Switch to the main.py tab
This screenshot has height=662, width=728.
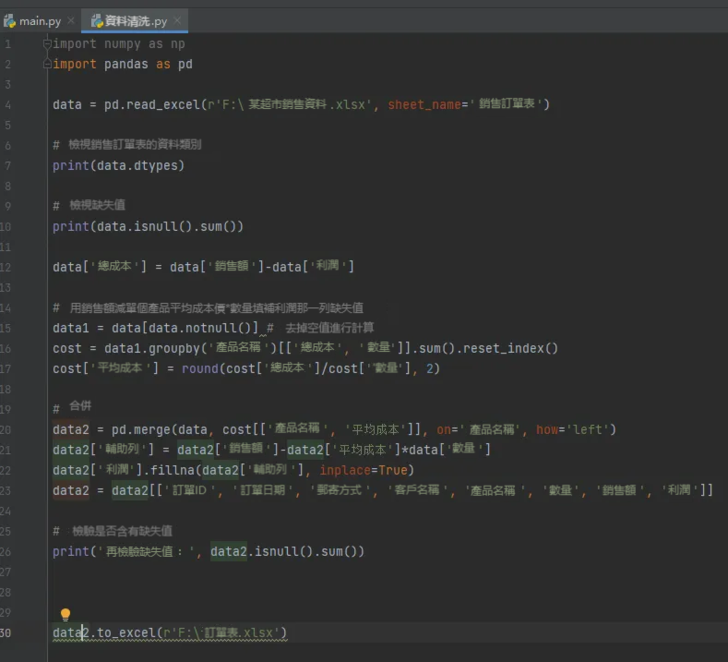[40, 21]
